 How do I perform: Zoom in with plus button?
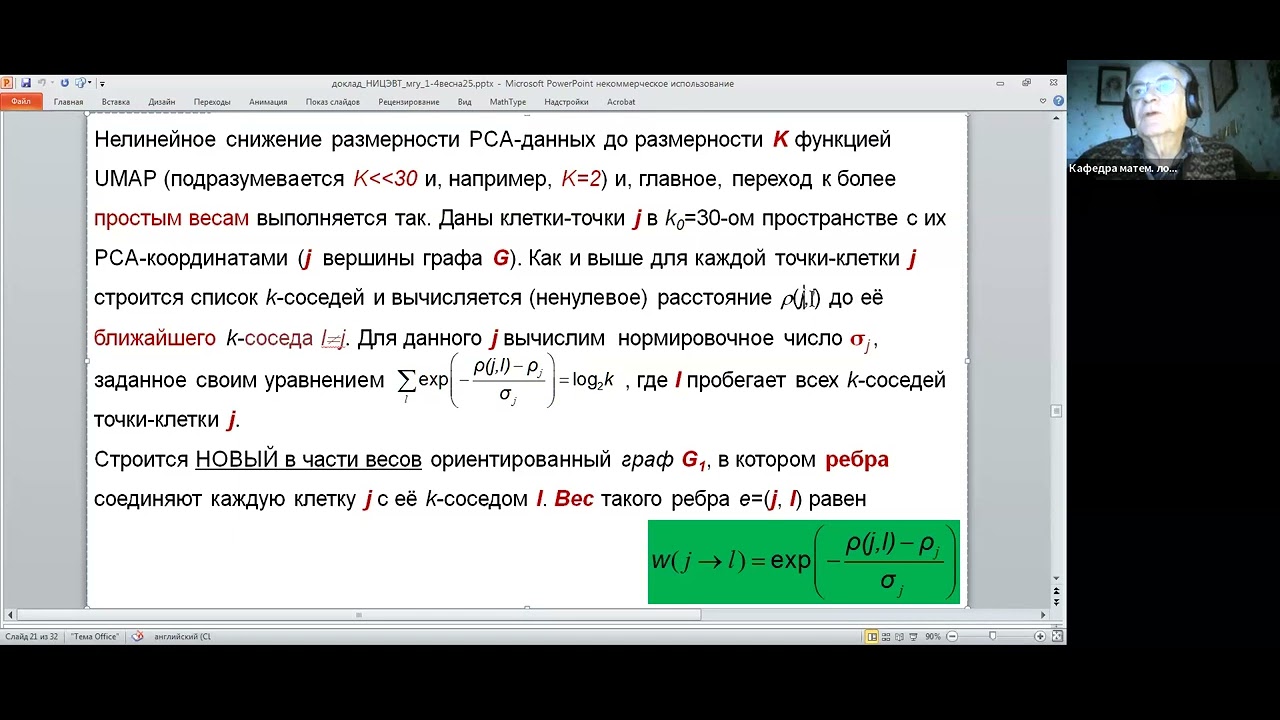(1040, 636)
